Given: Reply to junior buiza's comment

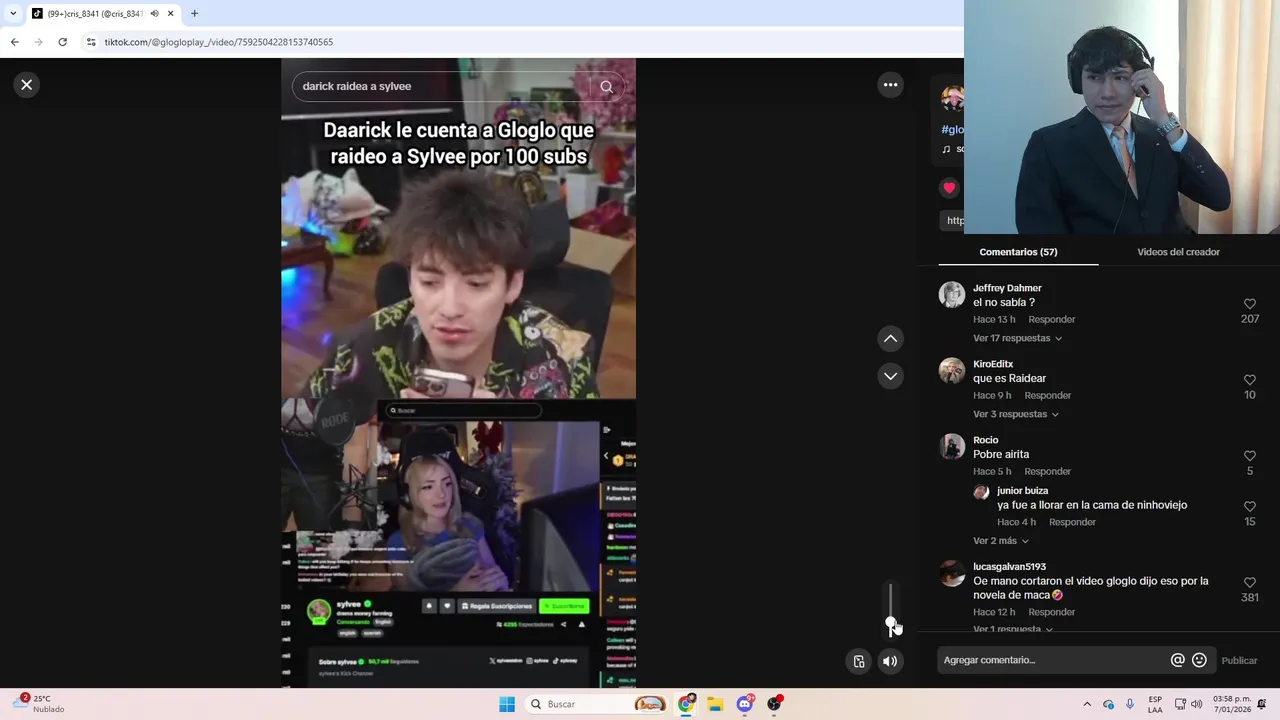Looking at the screenshot, I should click(1072, 522).
